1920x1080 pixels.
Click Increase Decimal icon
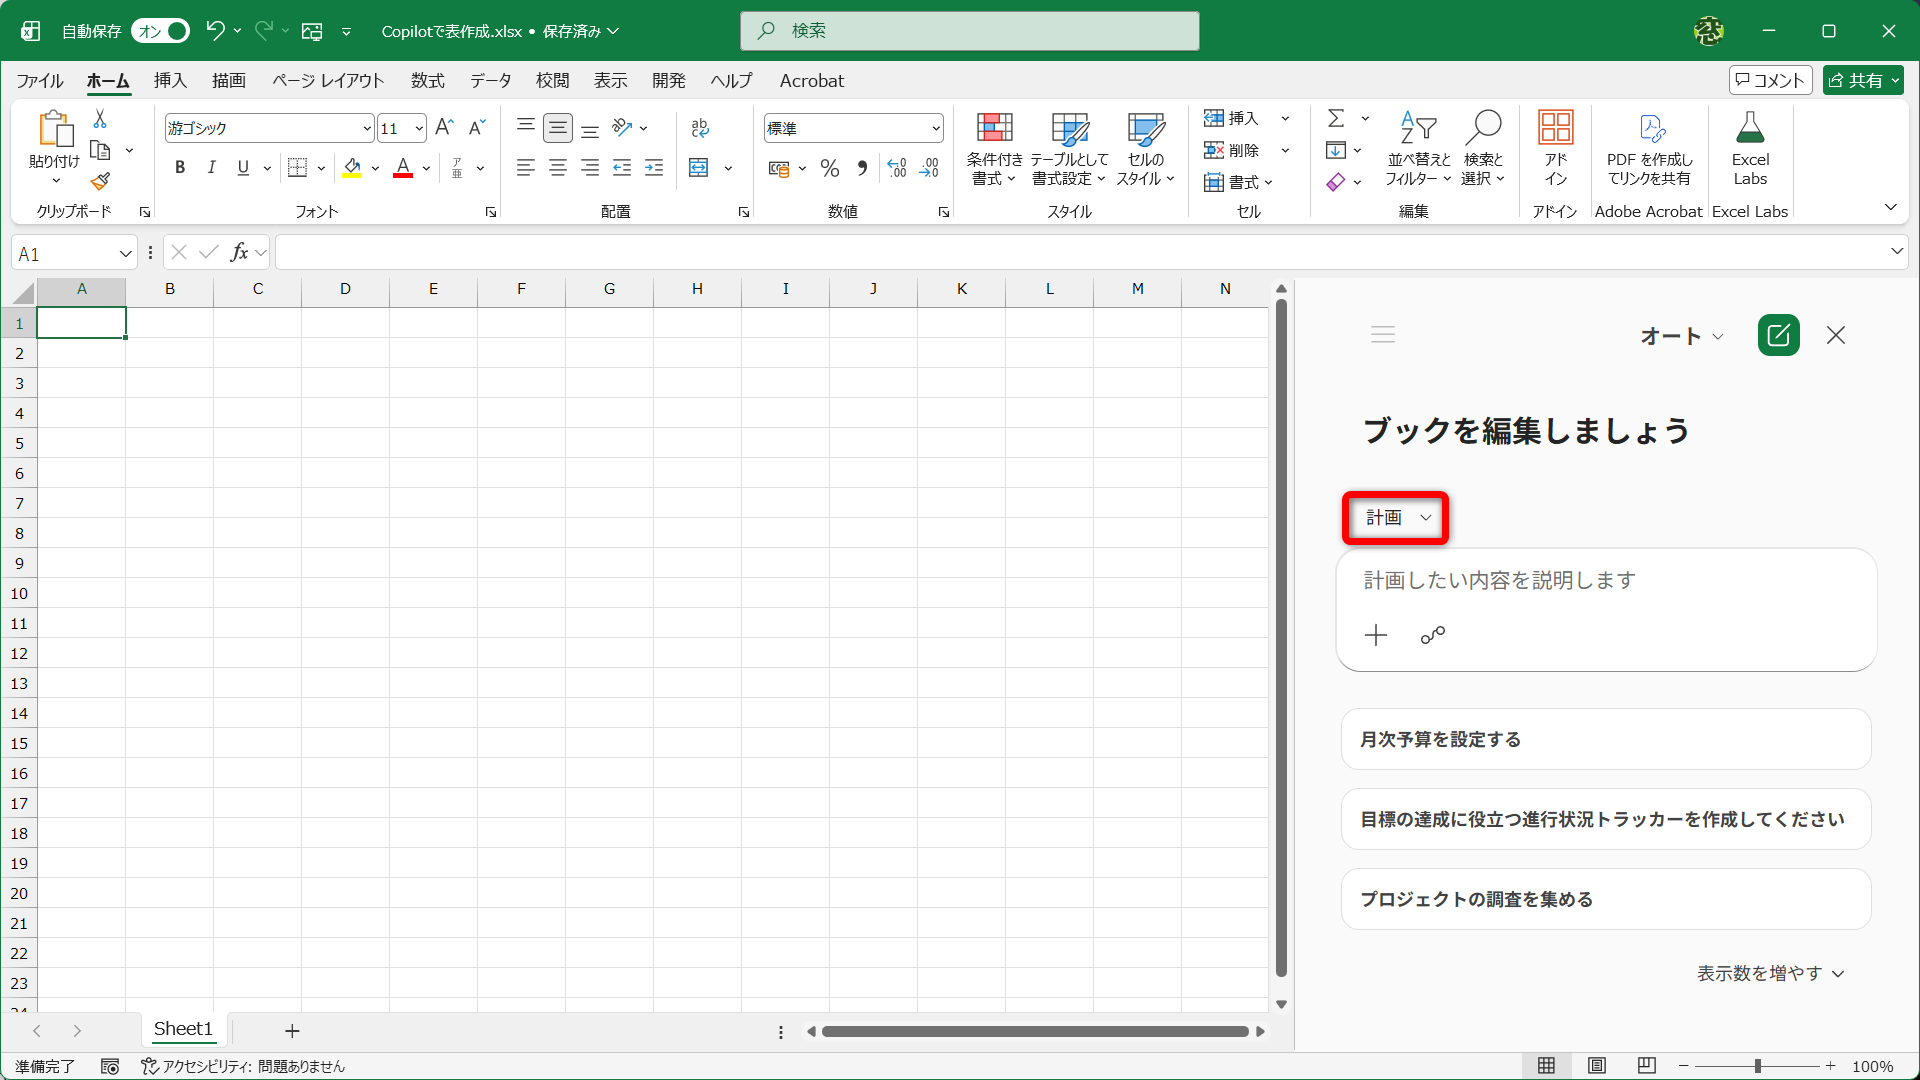pyautogui.click(x=897, y=168)
